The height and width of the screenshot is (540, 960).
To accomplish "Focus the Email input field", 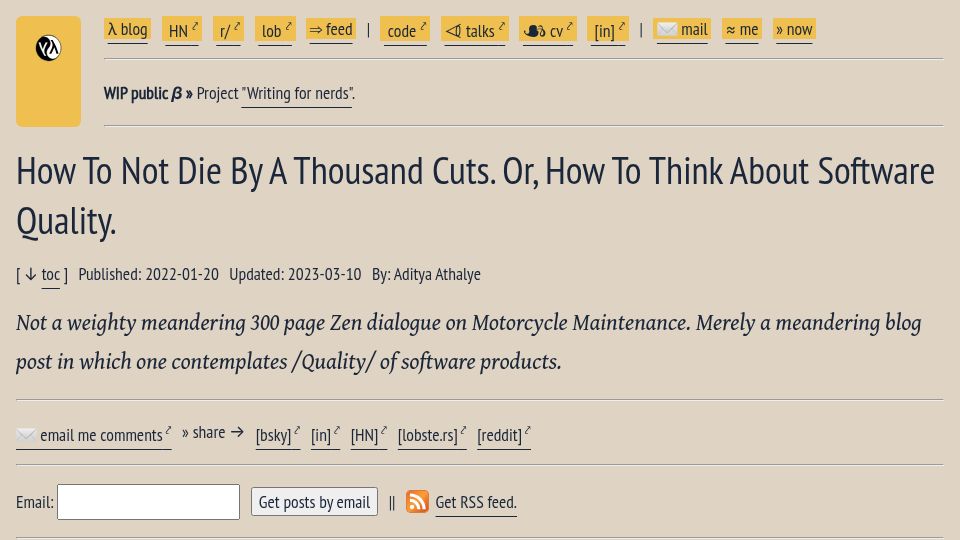I will point(148,502).
